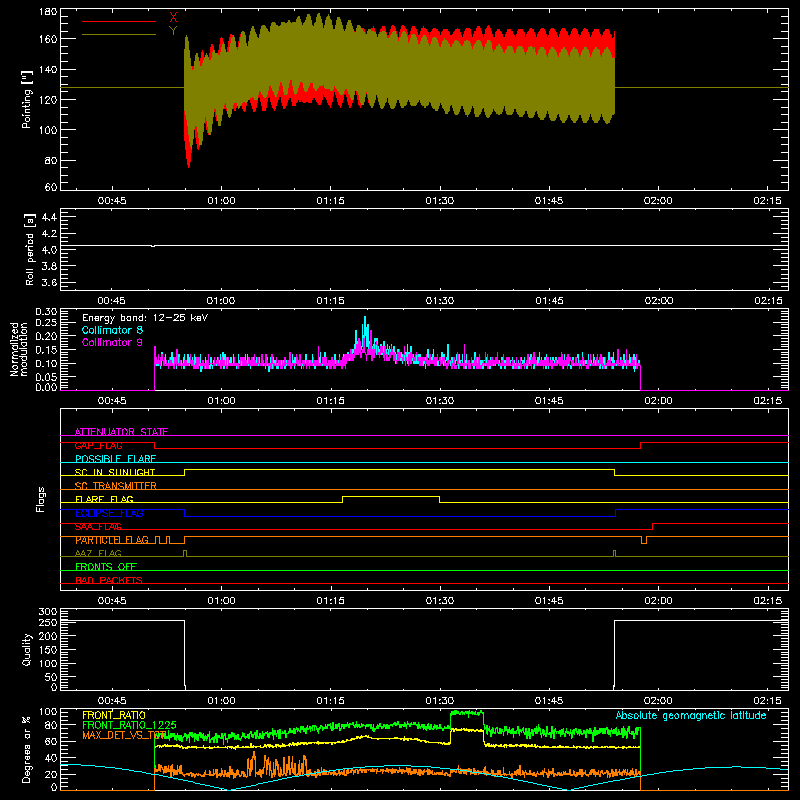Screen dimensions: 800x800
Task: Select the green FRONT_RATIO_1225 legend entry
Action: 130,725
